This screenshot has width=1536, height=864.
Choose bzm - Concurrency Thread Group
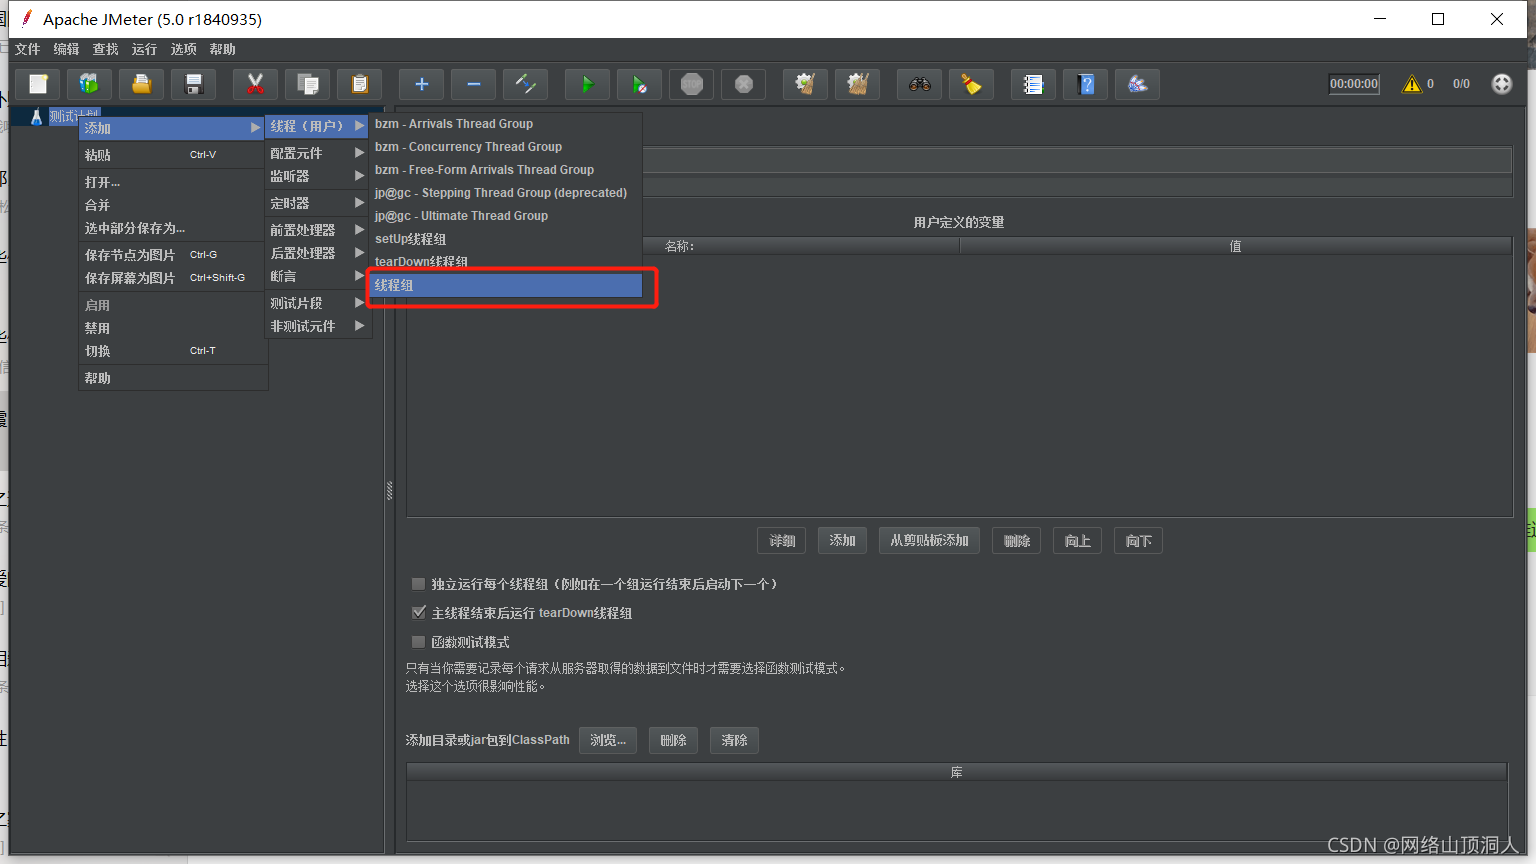click(506, 147)
